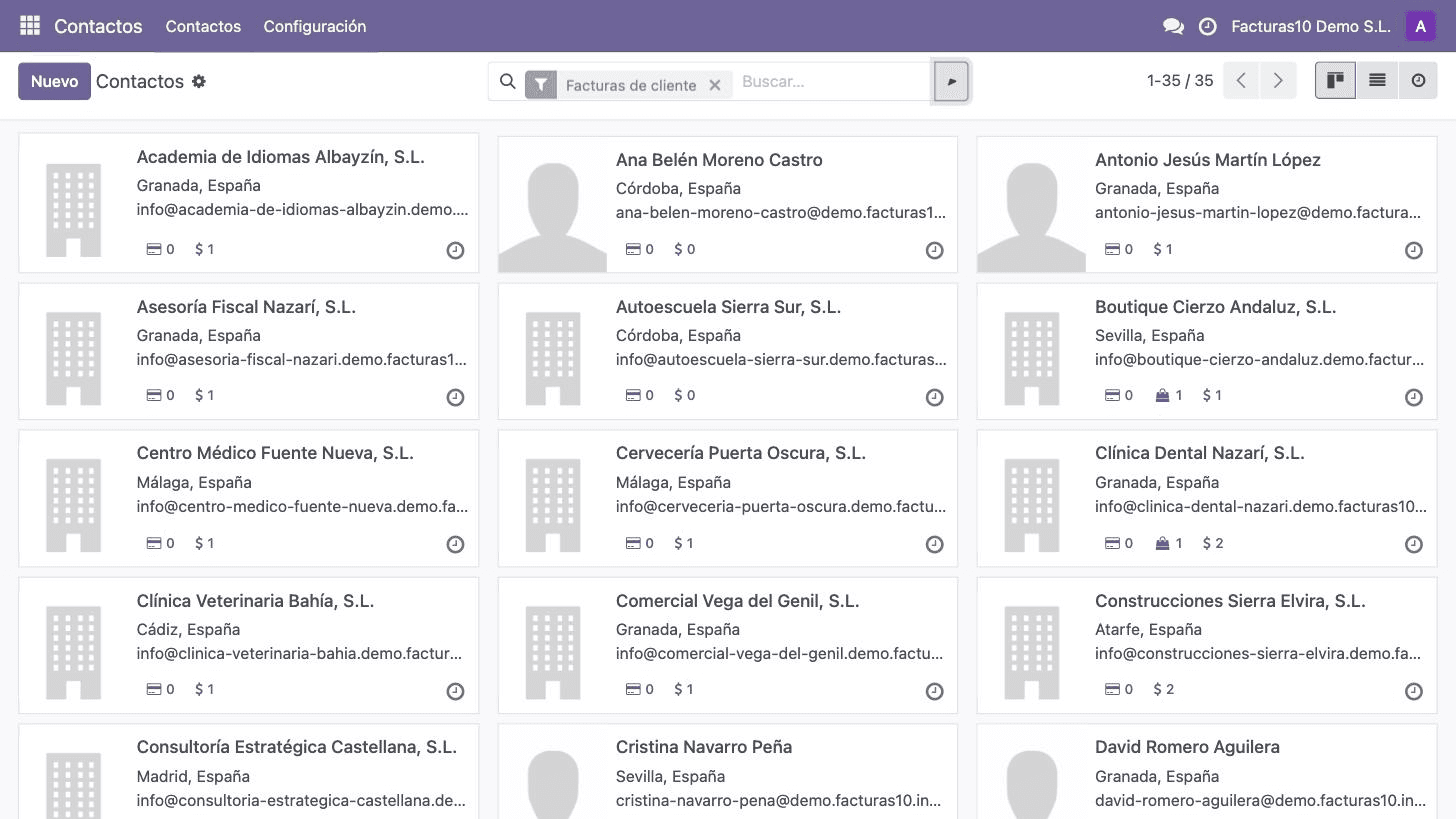
Task: Toggle the search options dropdown arrow
Action: pos(951,81)
